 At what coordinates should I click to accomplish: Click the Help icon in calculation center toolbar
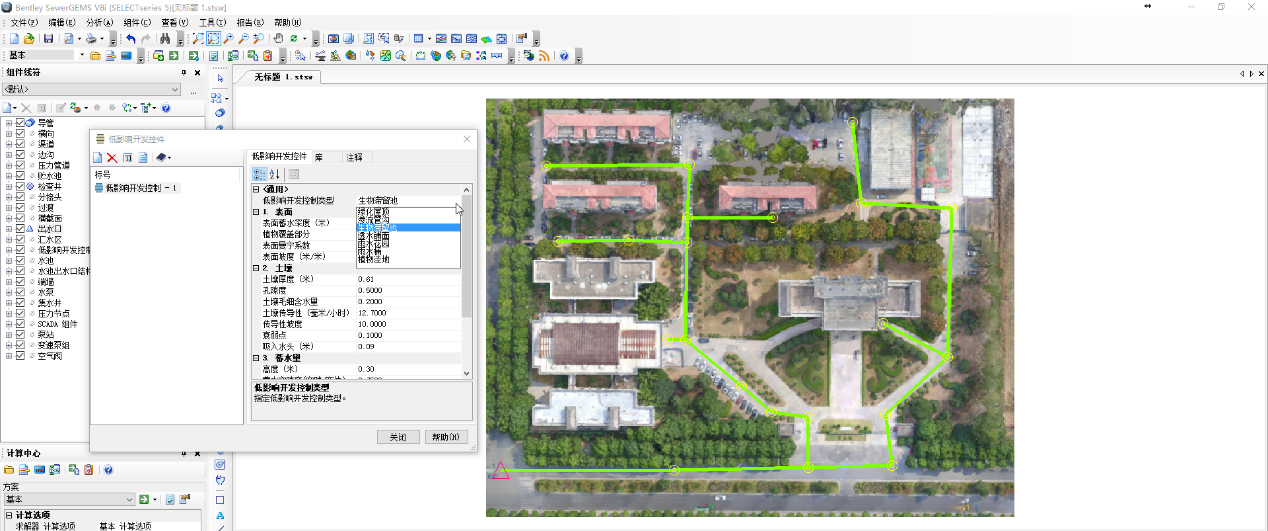tap(108, 470)
